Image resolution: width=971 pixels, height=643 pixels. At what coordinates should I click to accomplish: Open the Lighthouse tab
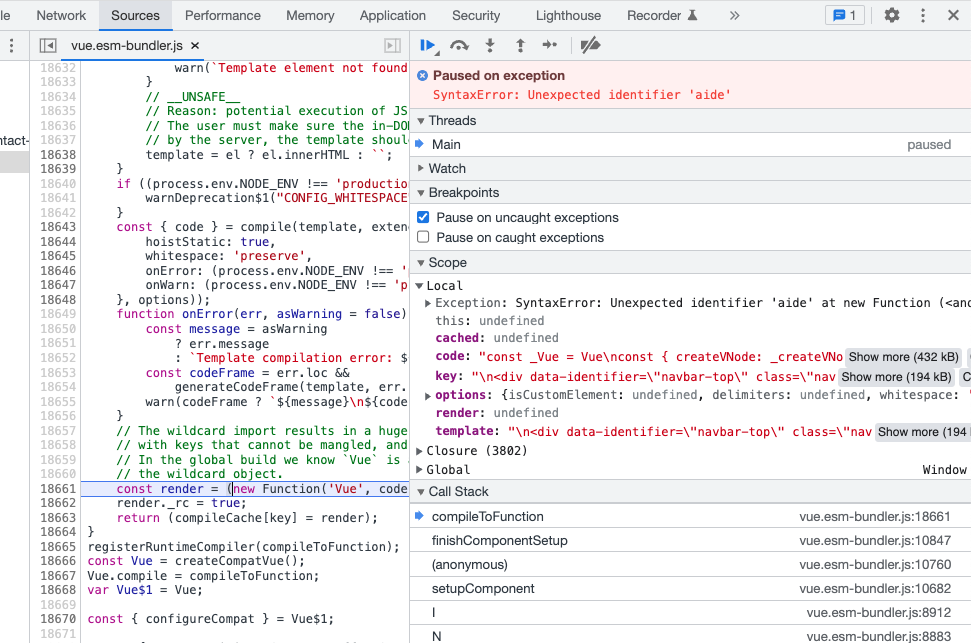(x=568, y=15)
